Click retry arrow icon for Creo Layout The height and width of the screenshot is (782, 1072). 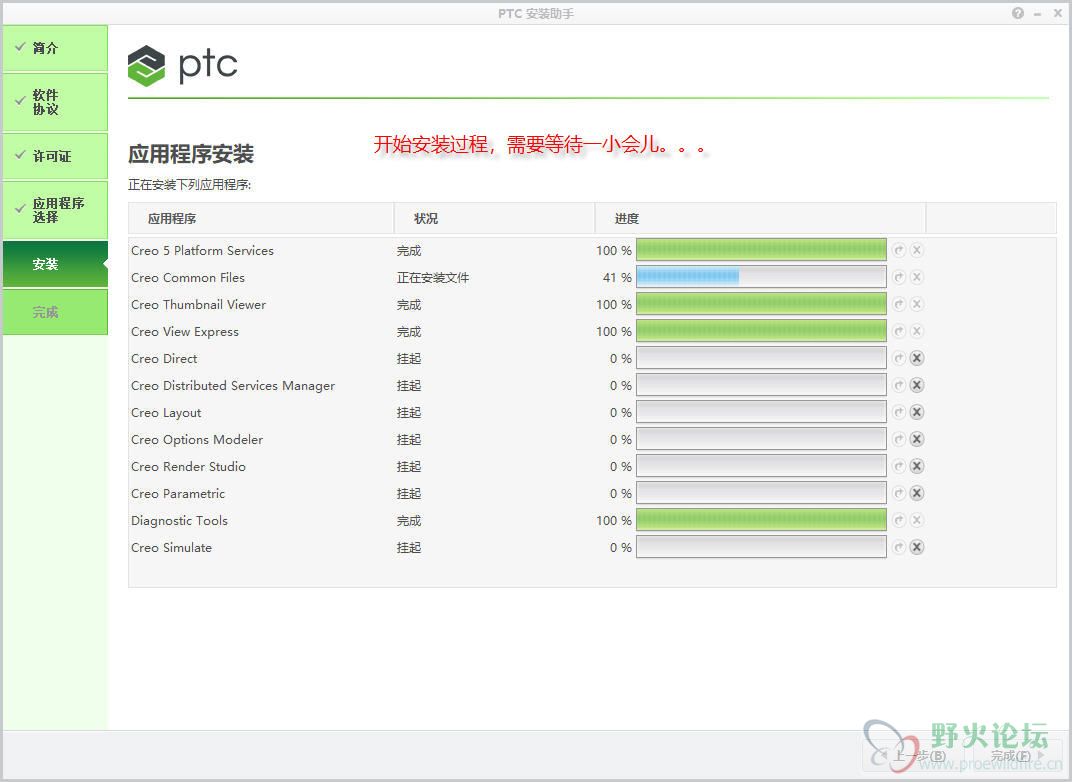click(899, 412)
